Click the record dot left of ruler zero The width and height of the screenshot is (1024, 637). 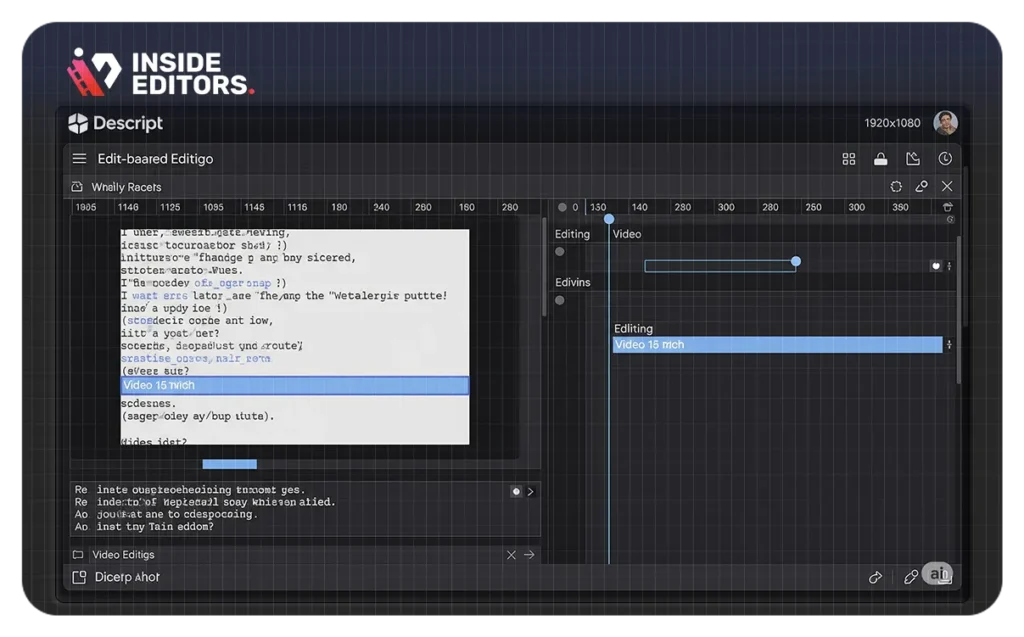(562, 207)
